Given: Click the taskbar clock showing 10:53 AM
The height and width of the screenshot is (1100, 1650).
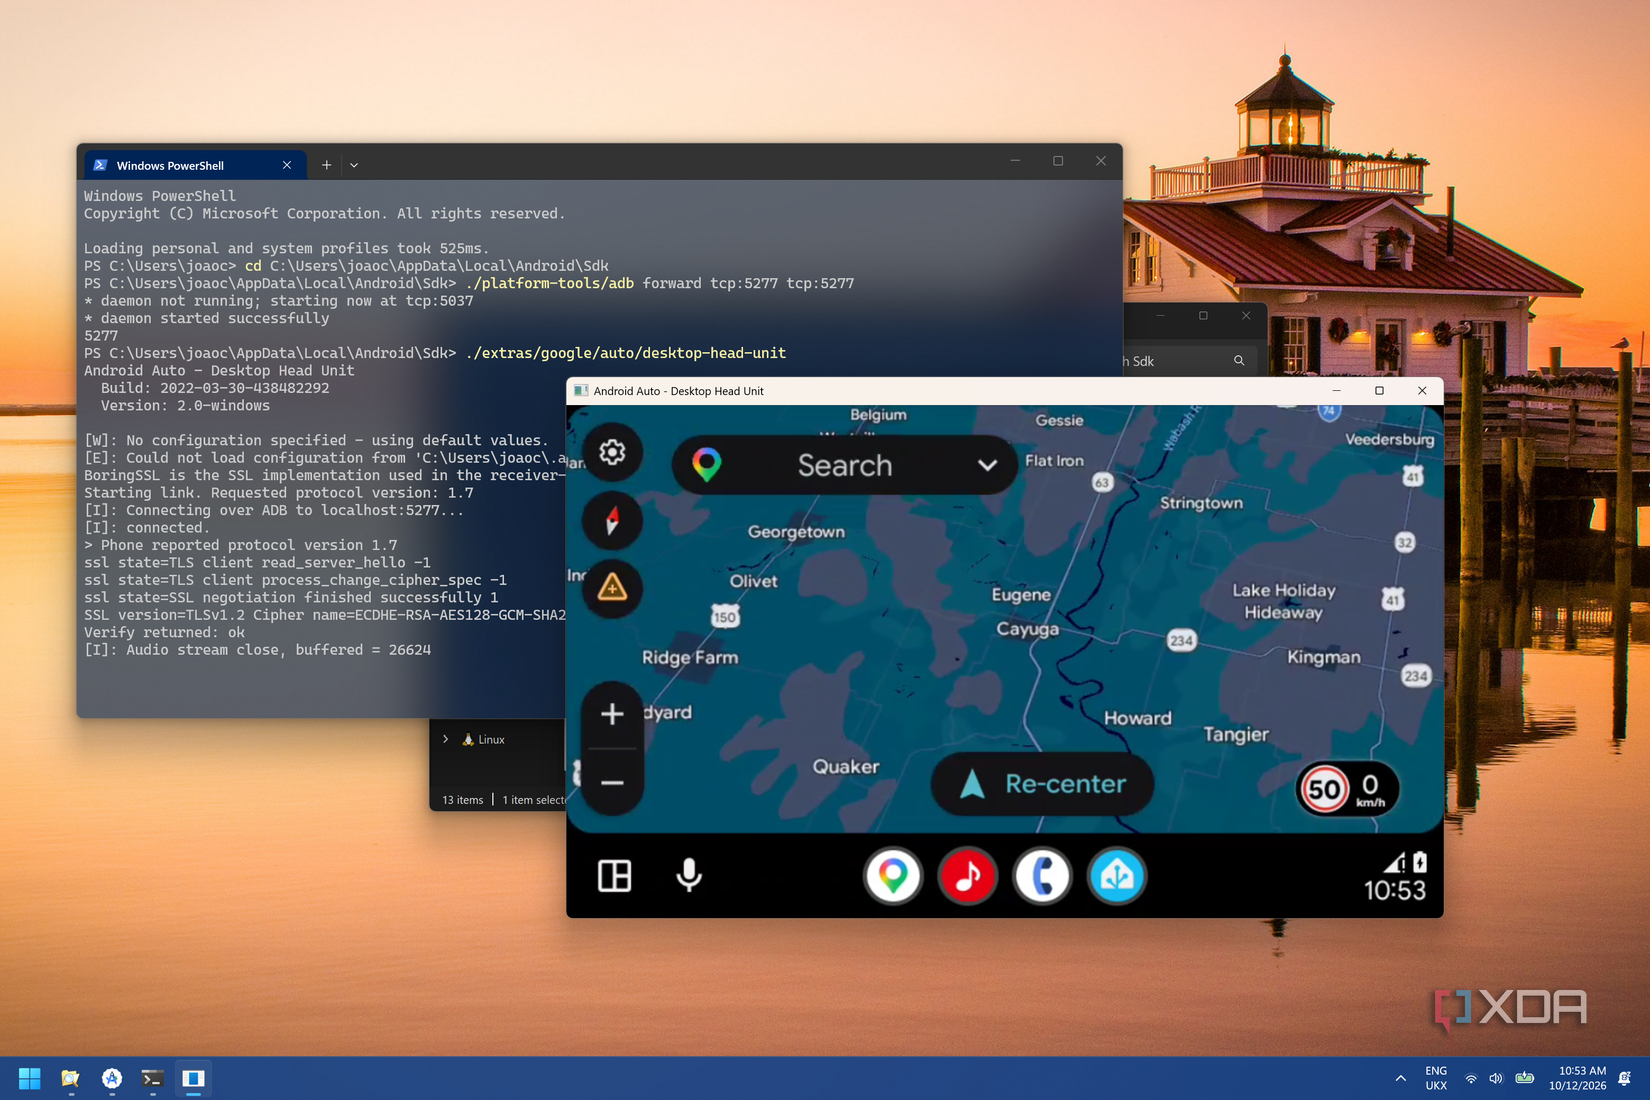Looking at the screenshot, I should tap(1578, 1078).
